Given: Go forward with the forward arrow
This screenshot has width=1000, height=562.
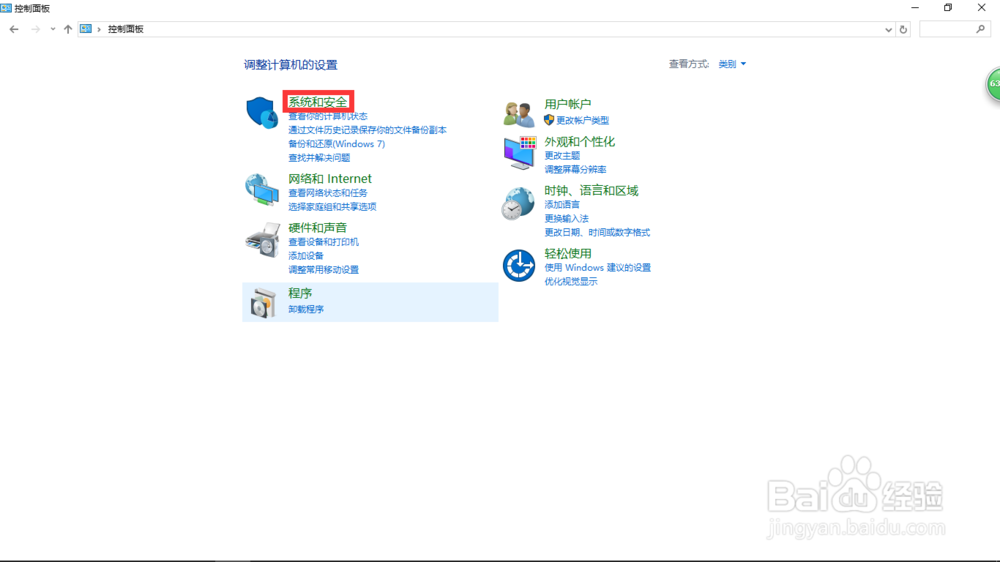Looking at the screenshot, I should tap(35, 29).
